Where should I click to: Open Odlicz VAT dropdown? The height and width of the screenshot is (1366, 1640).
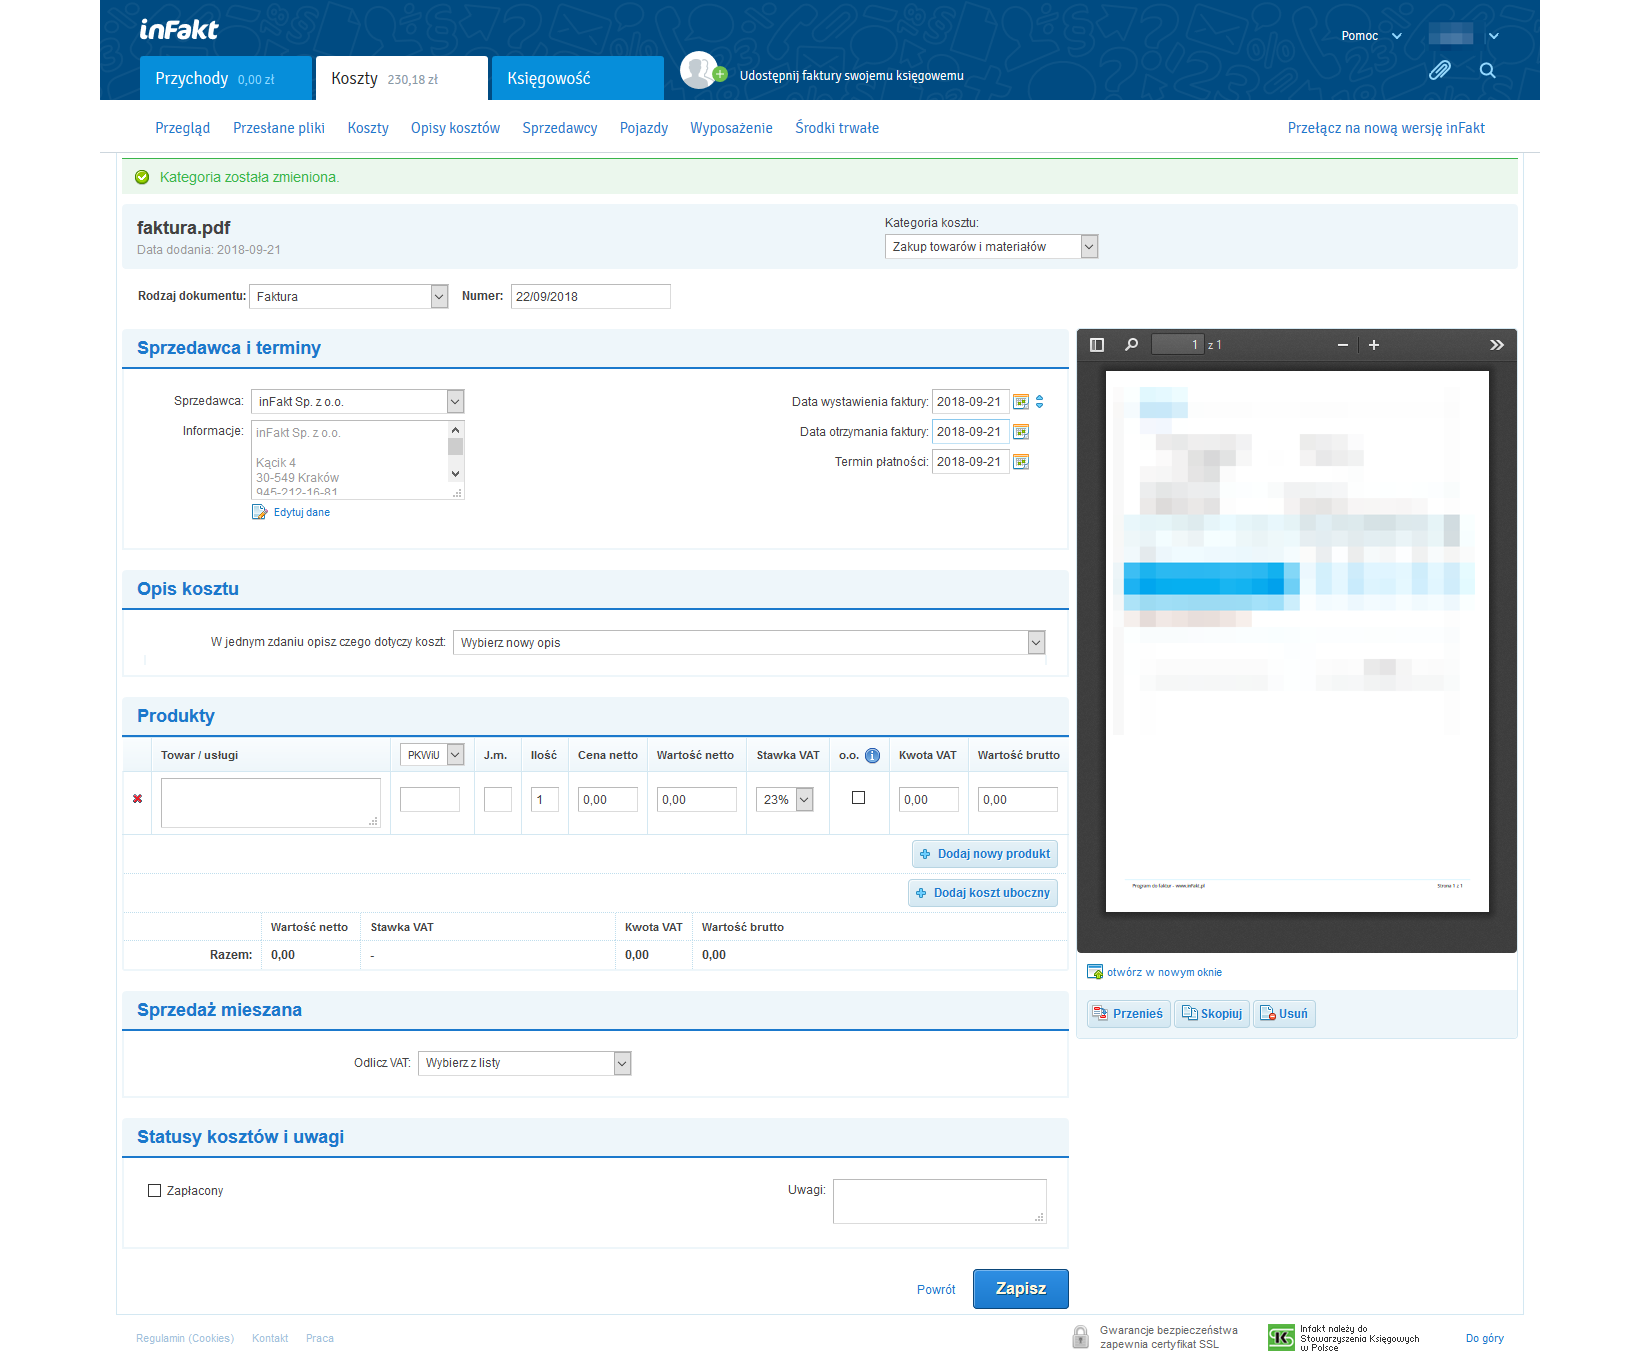[x=524, y=1063]
